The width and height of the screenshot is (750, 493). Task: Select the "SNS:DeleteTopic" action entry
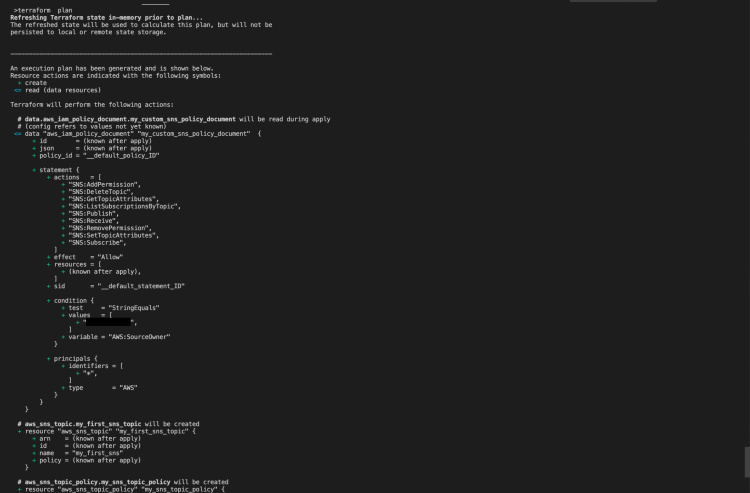pos(101,191)
